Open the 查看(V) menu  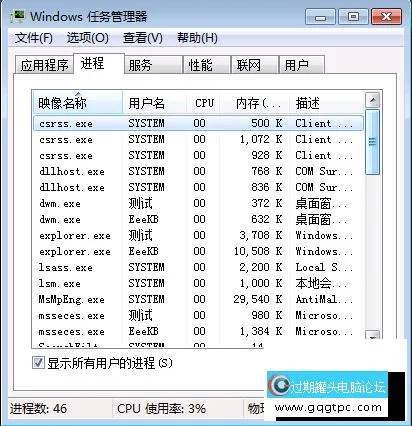coord(143,38)
